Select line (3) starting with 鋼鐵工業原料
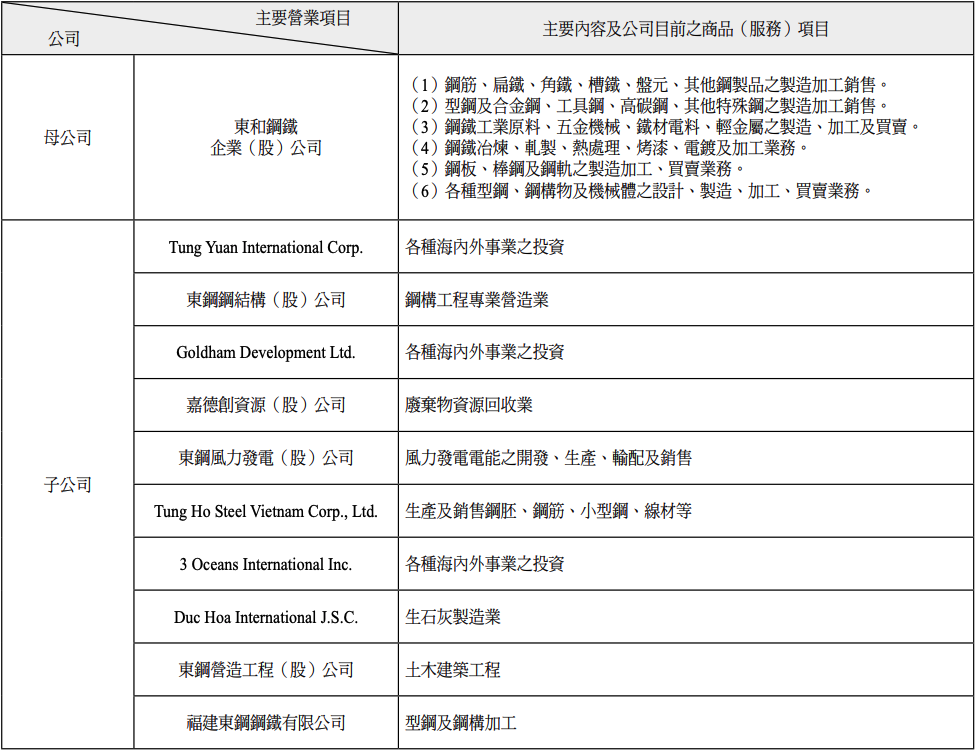 tap(665, 126)
